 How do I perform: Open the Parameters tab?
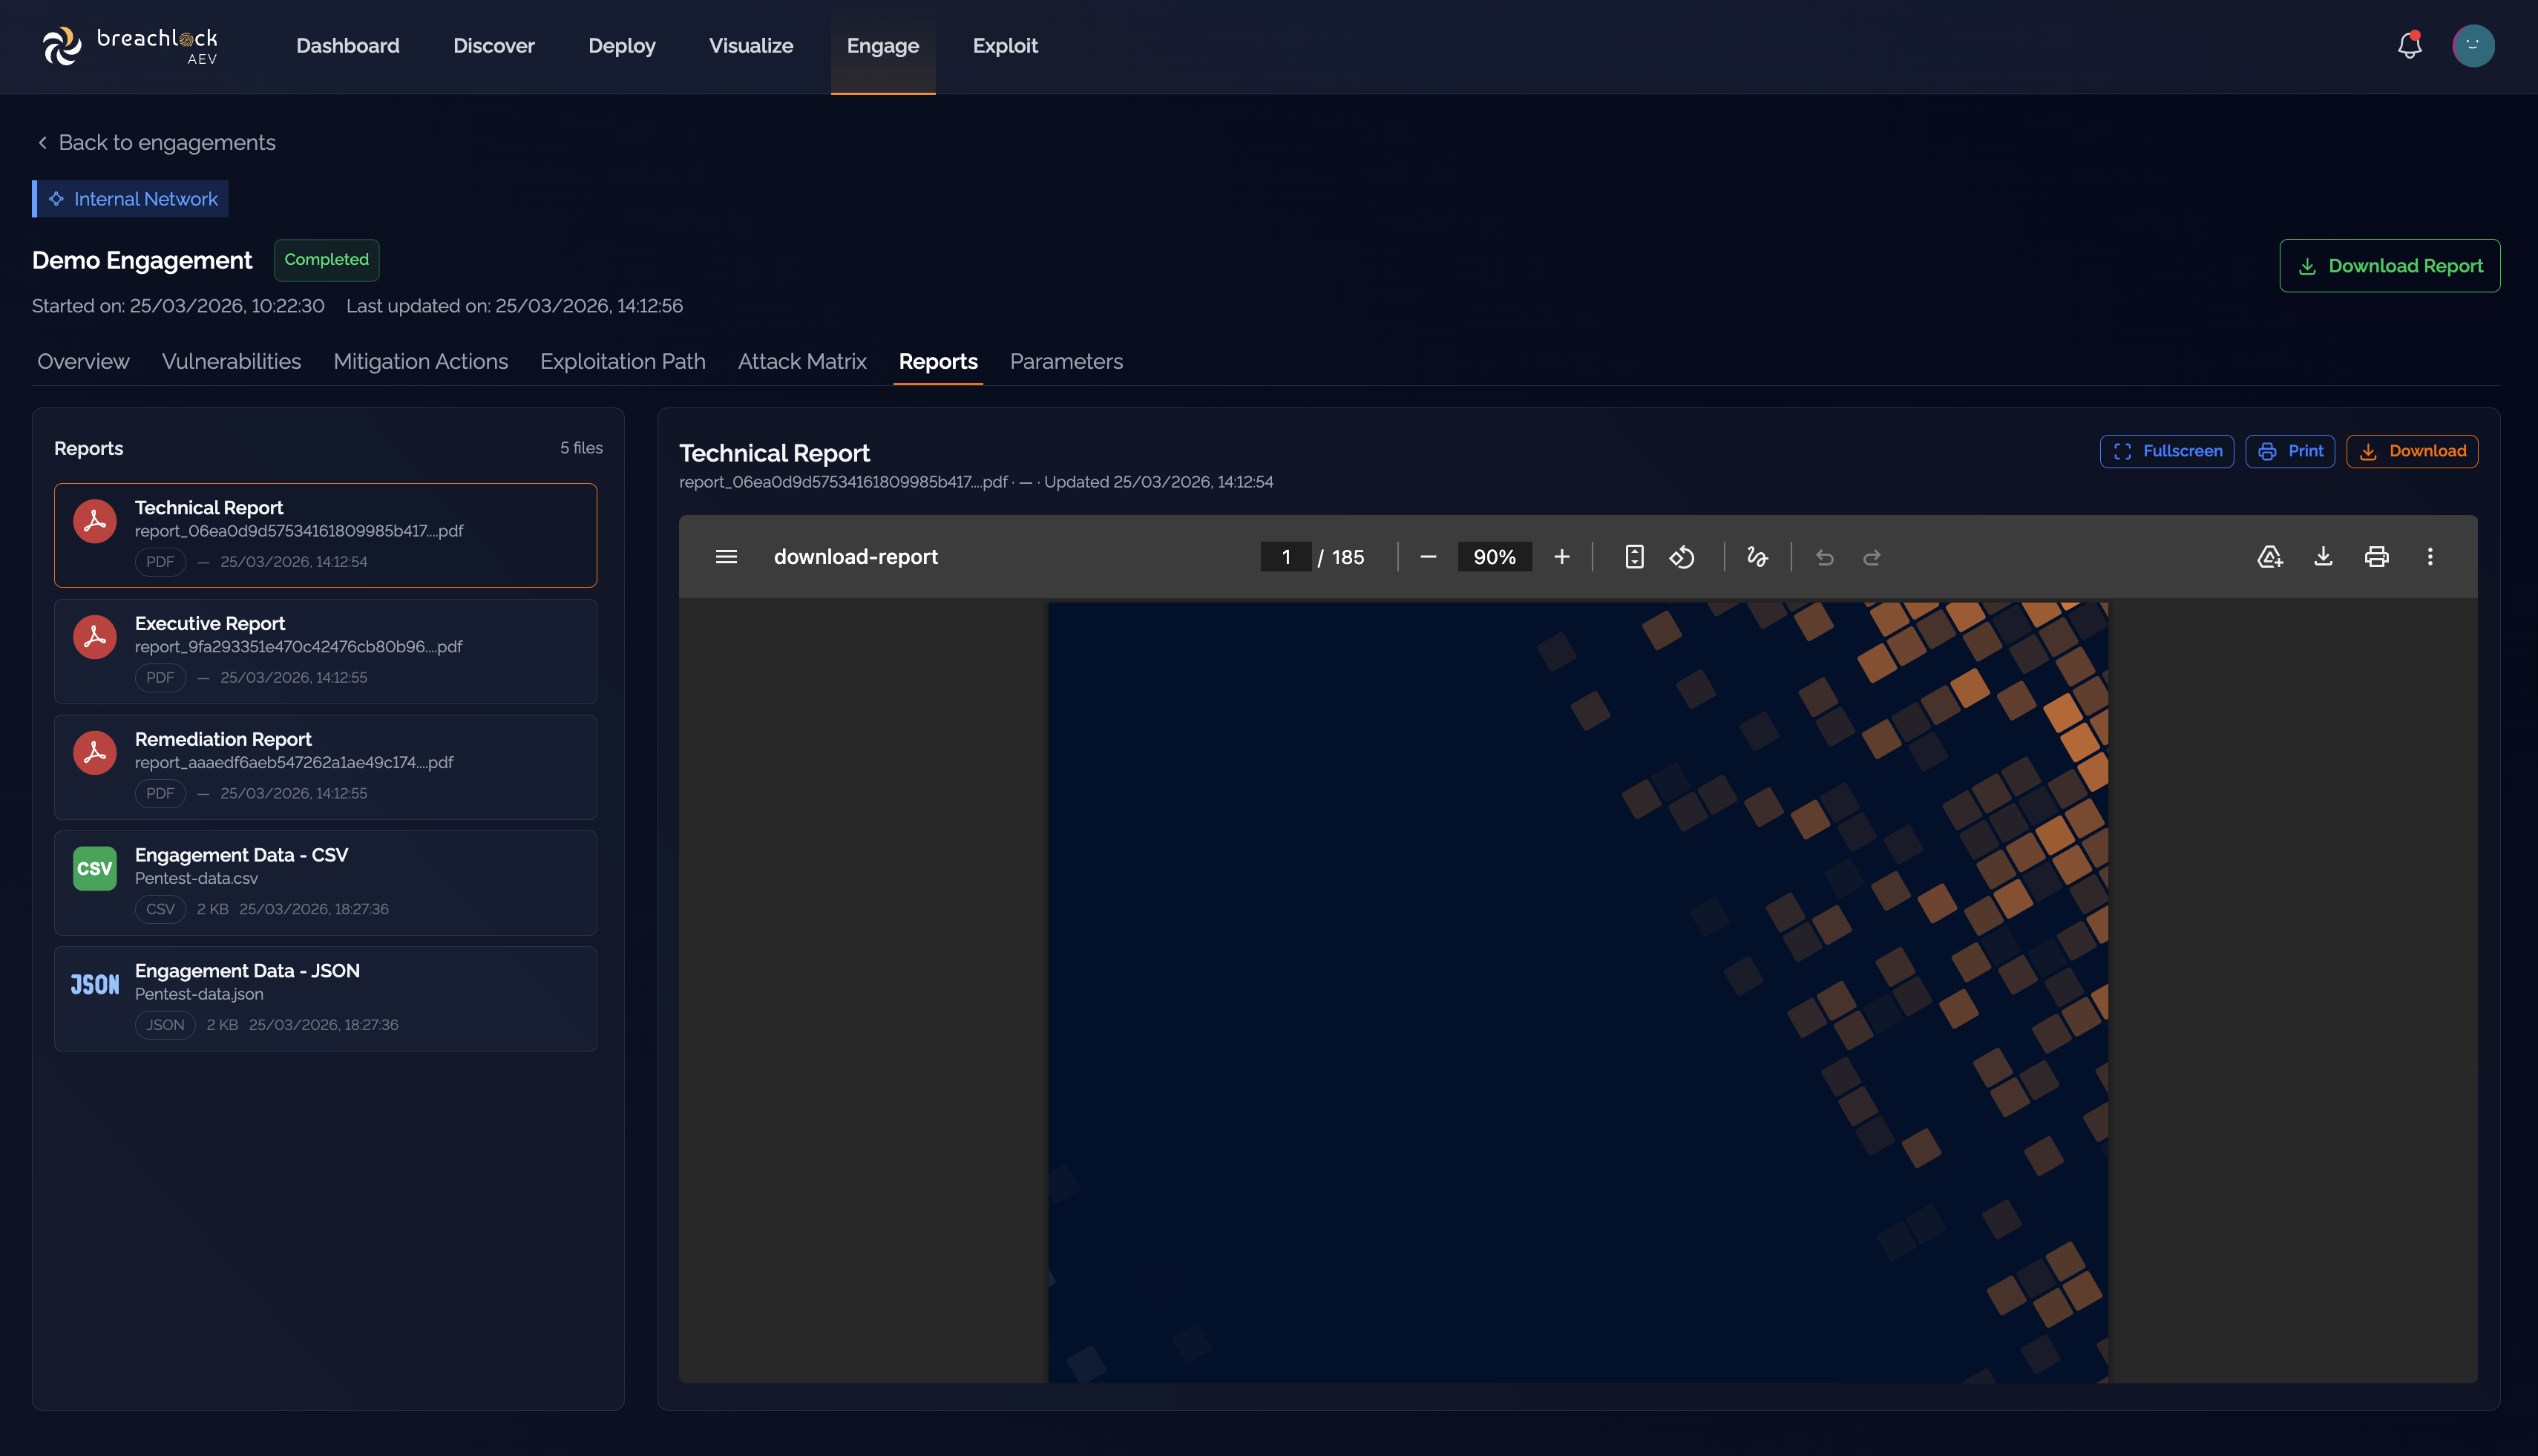point(1066,361)
